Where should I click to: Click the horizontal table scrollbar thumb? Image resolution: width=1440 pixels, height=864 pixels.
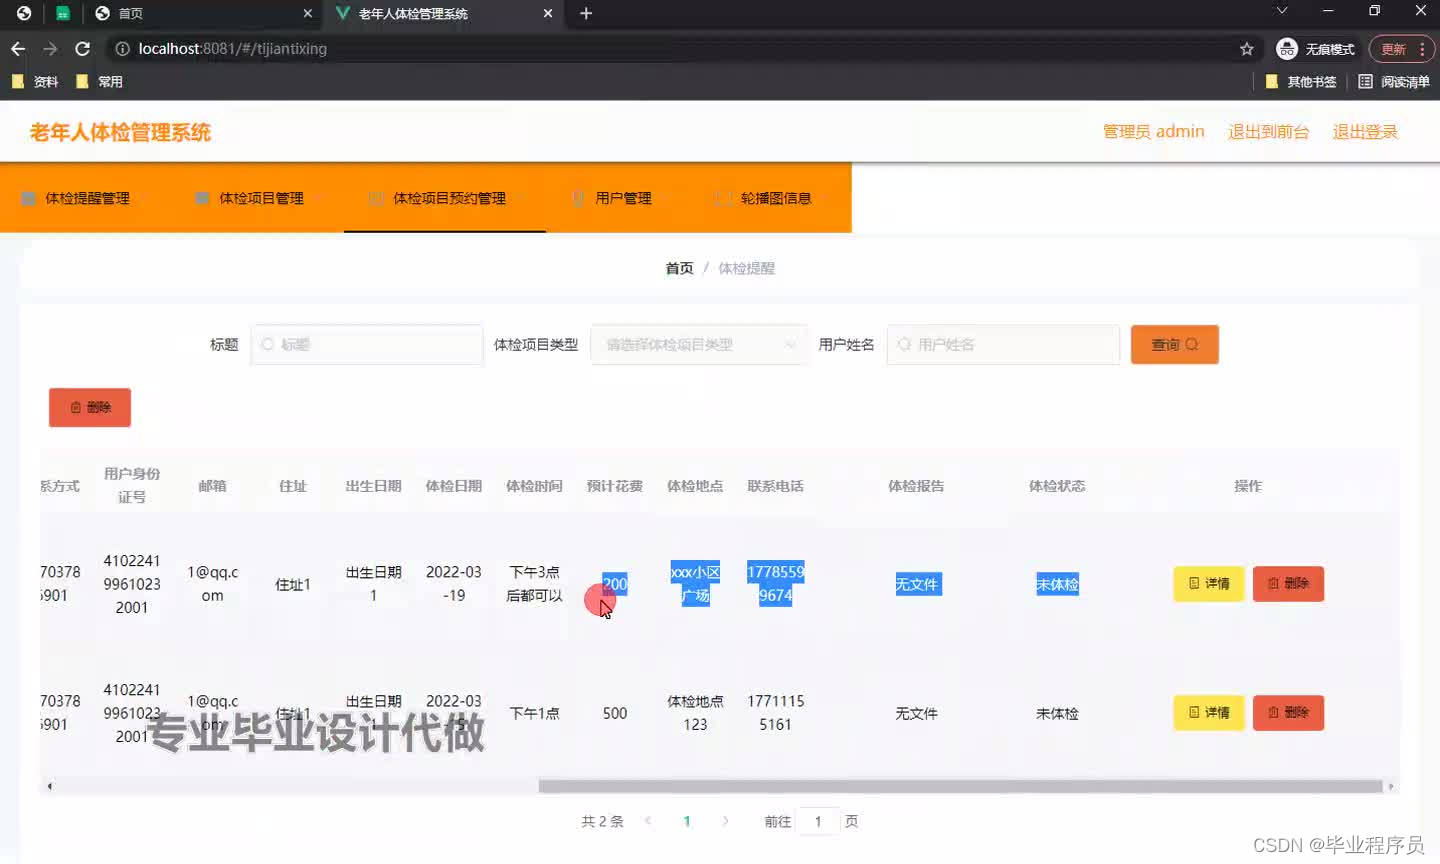[x=960, y=786]
